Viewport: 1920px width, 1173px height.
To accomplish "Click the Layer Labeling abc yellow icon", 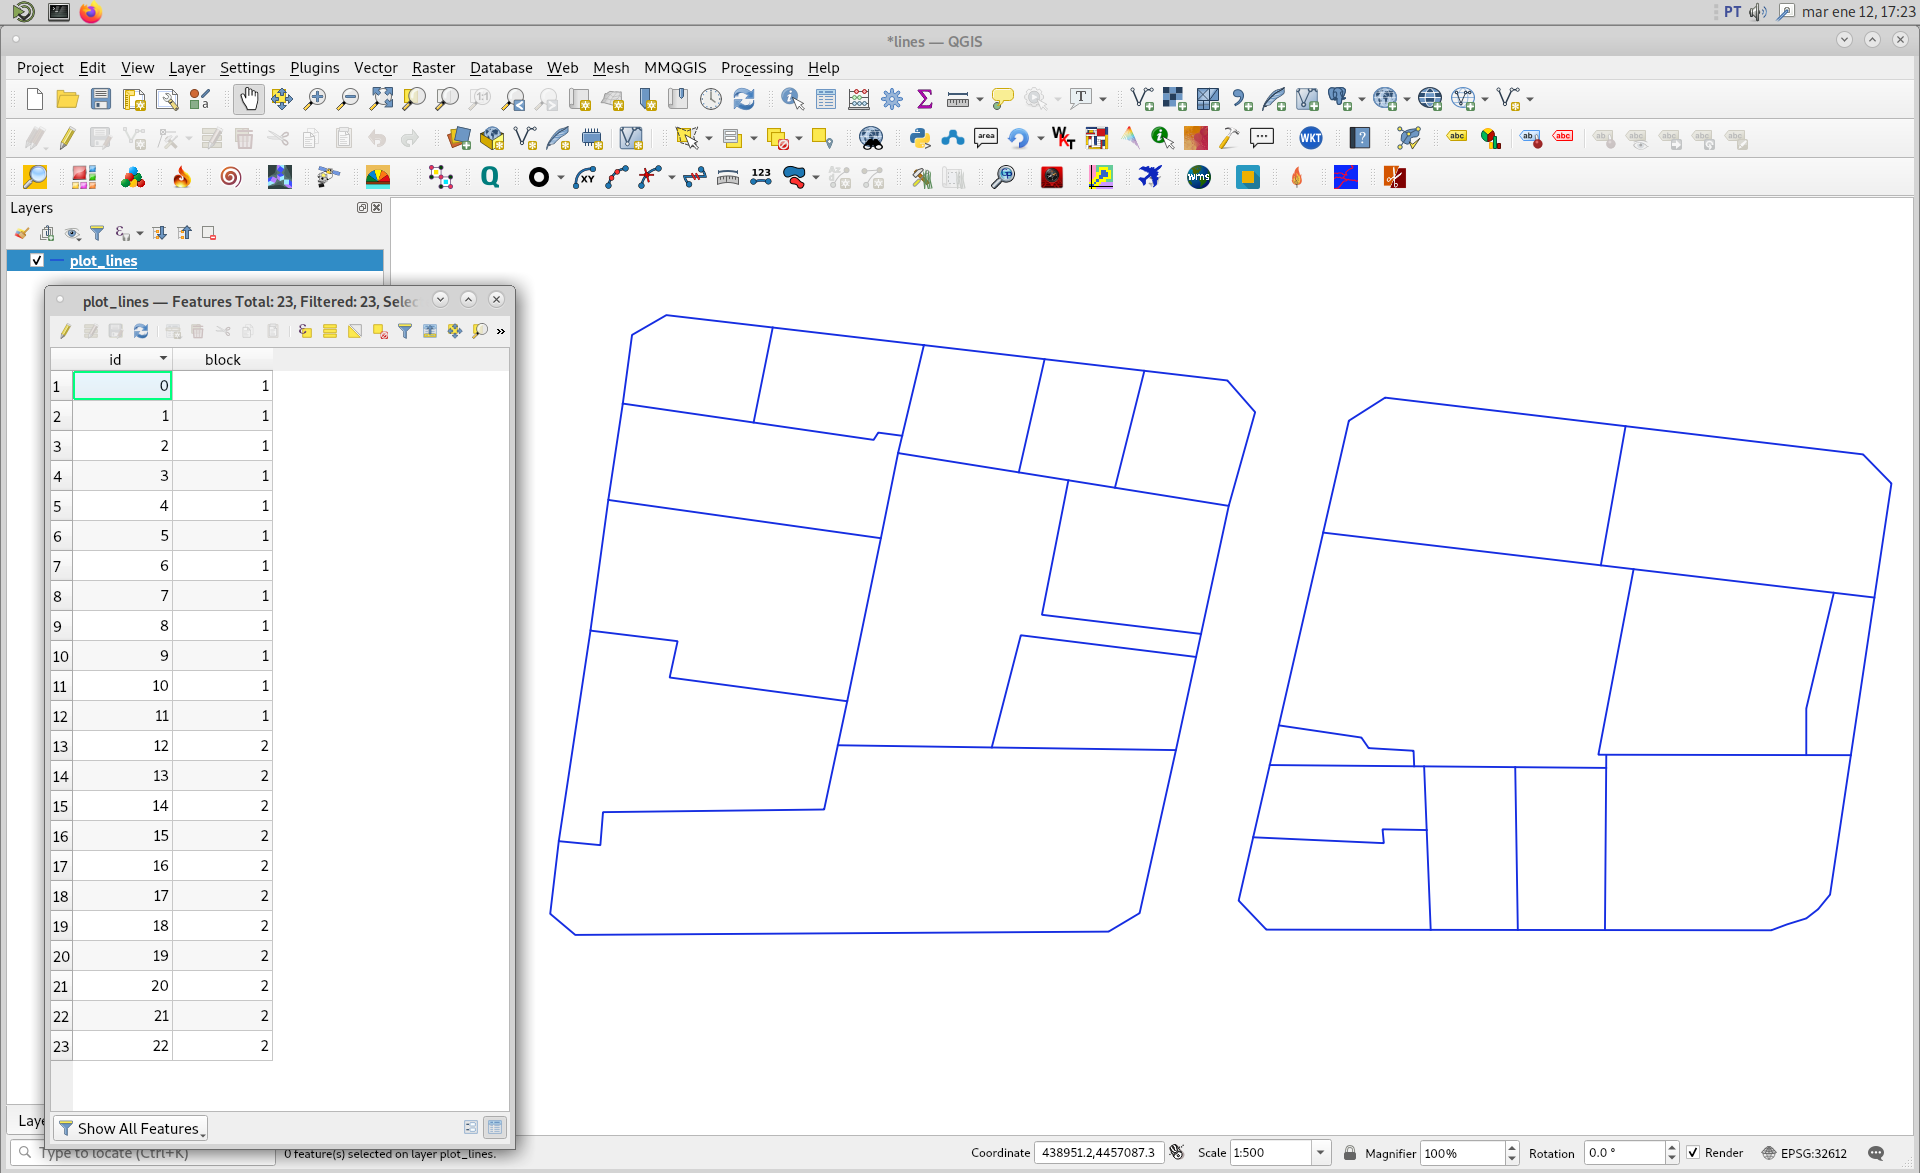I will pos(1457,138).
